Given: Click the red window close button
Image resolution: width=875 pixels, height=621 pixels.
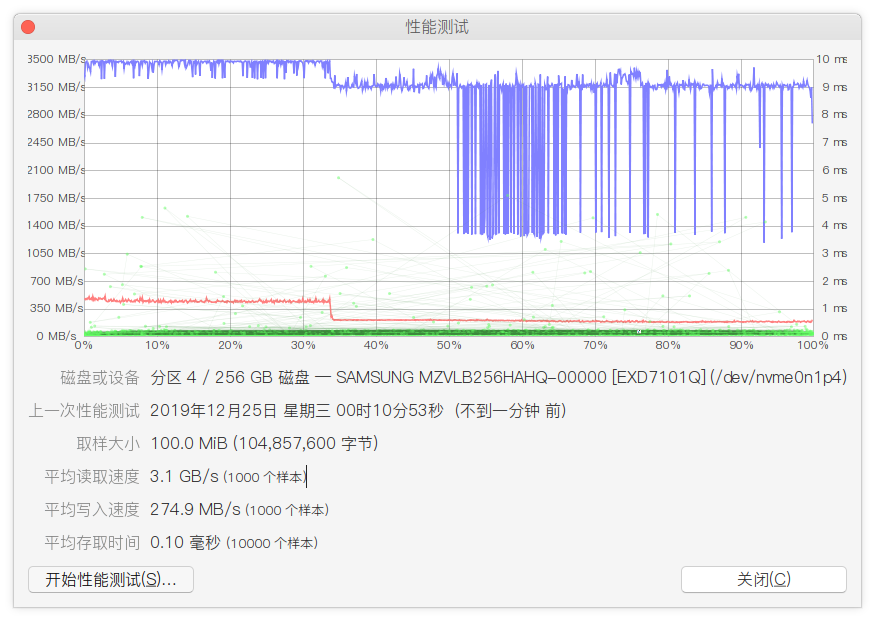Looking at the screenshot, I should click(x=28, y=27).
